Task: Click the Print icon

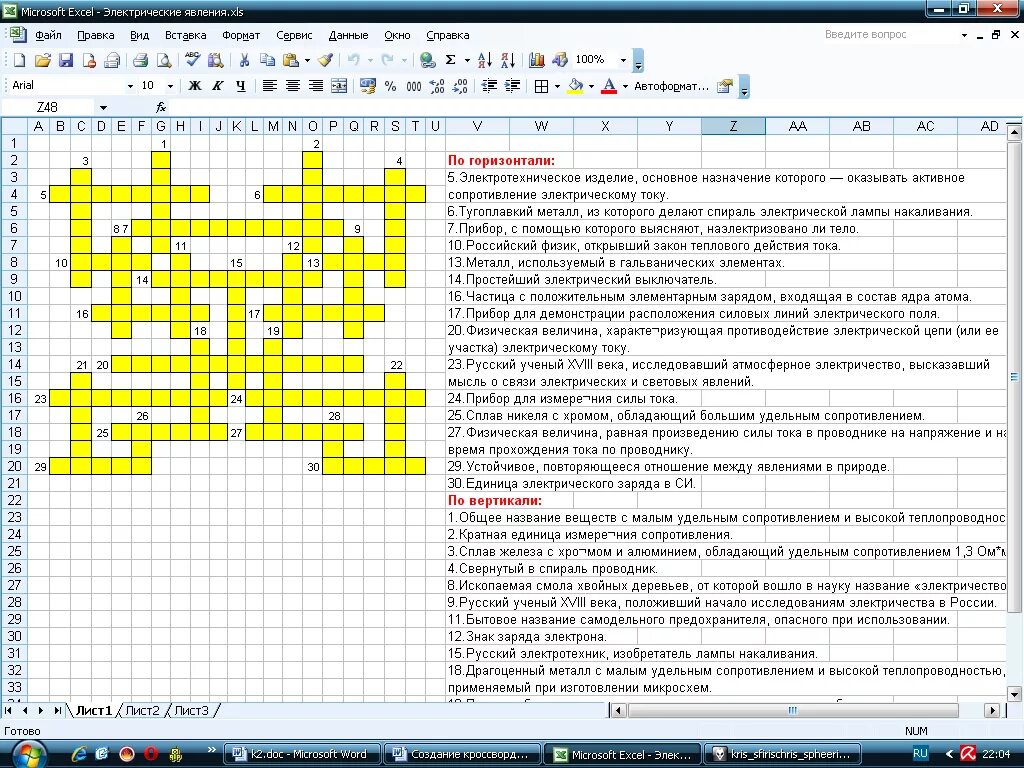Action: 140,60
